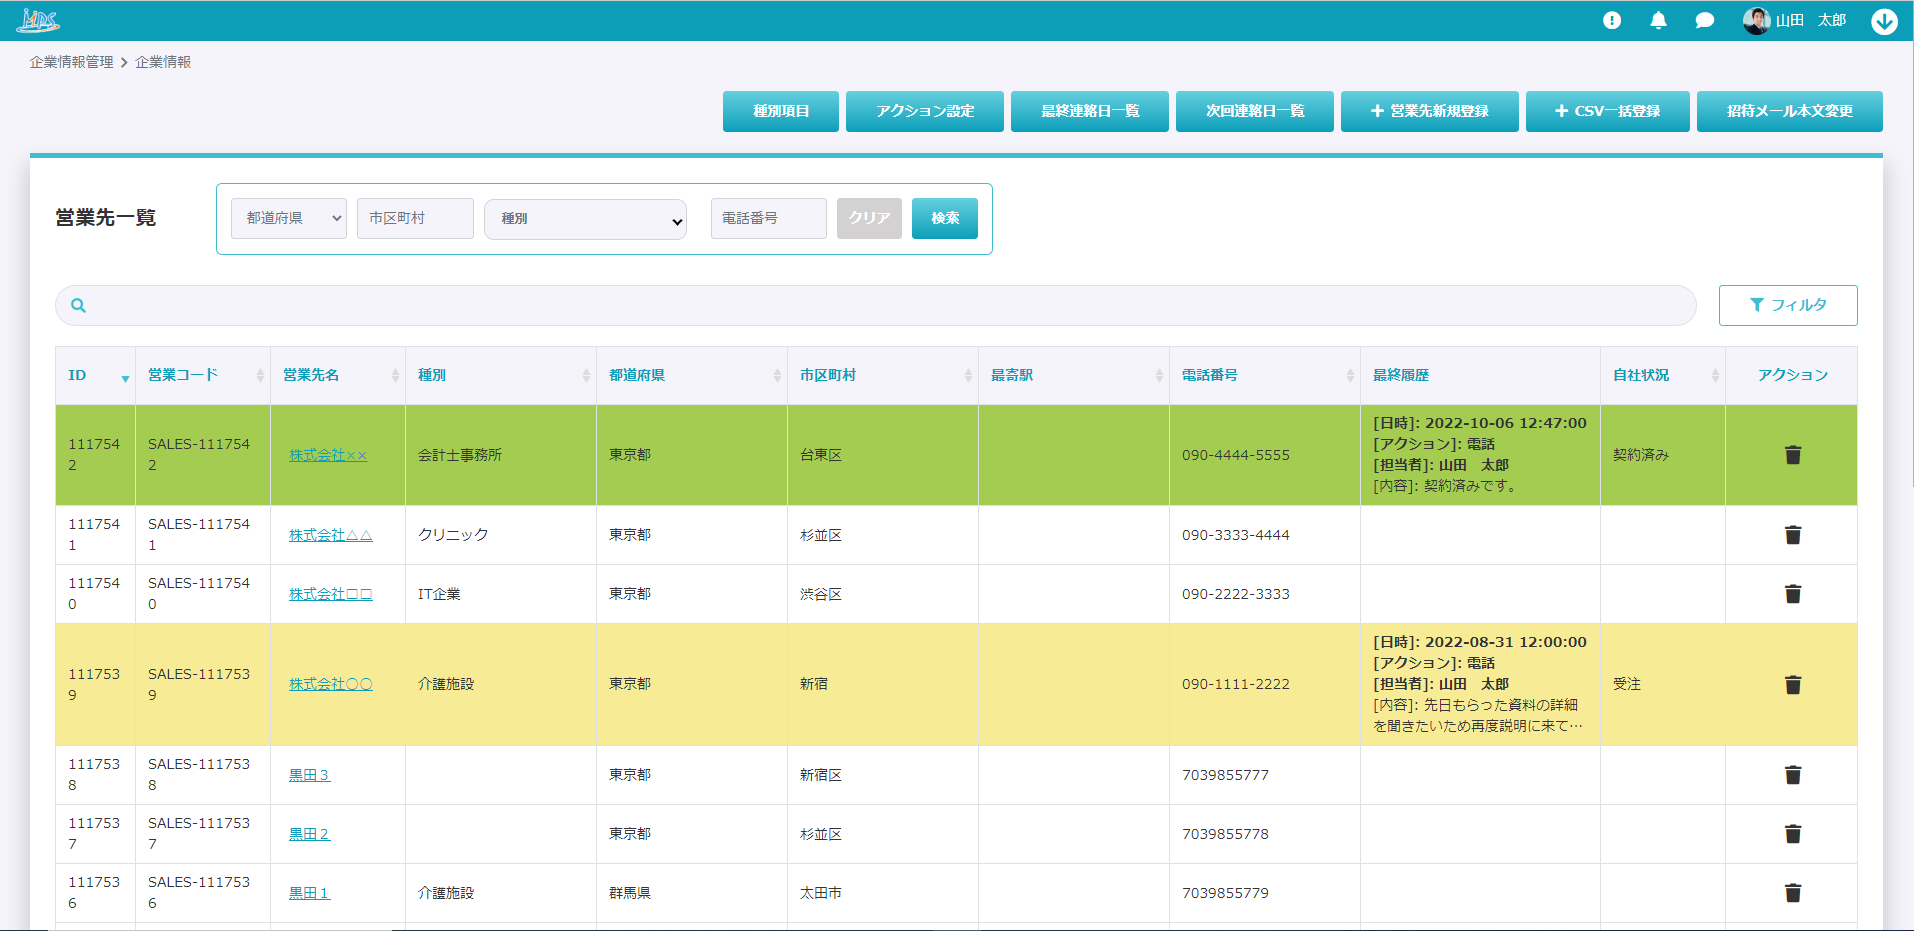
Task: Go to 企業情報管理 breadcrumb
Action: tap(71, 62)
